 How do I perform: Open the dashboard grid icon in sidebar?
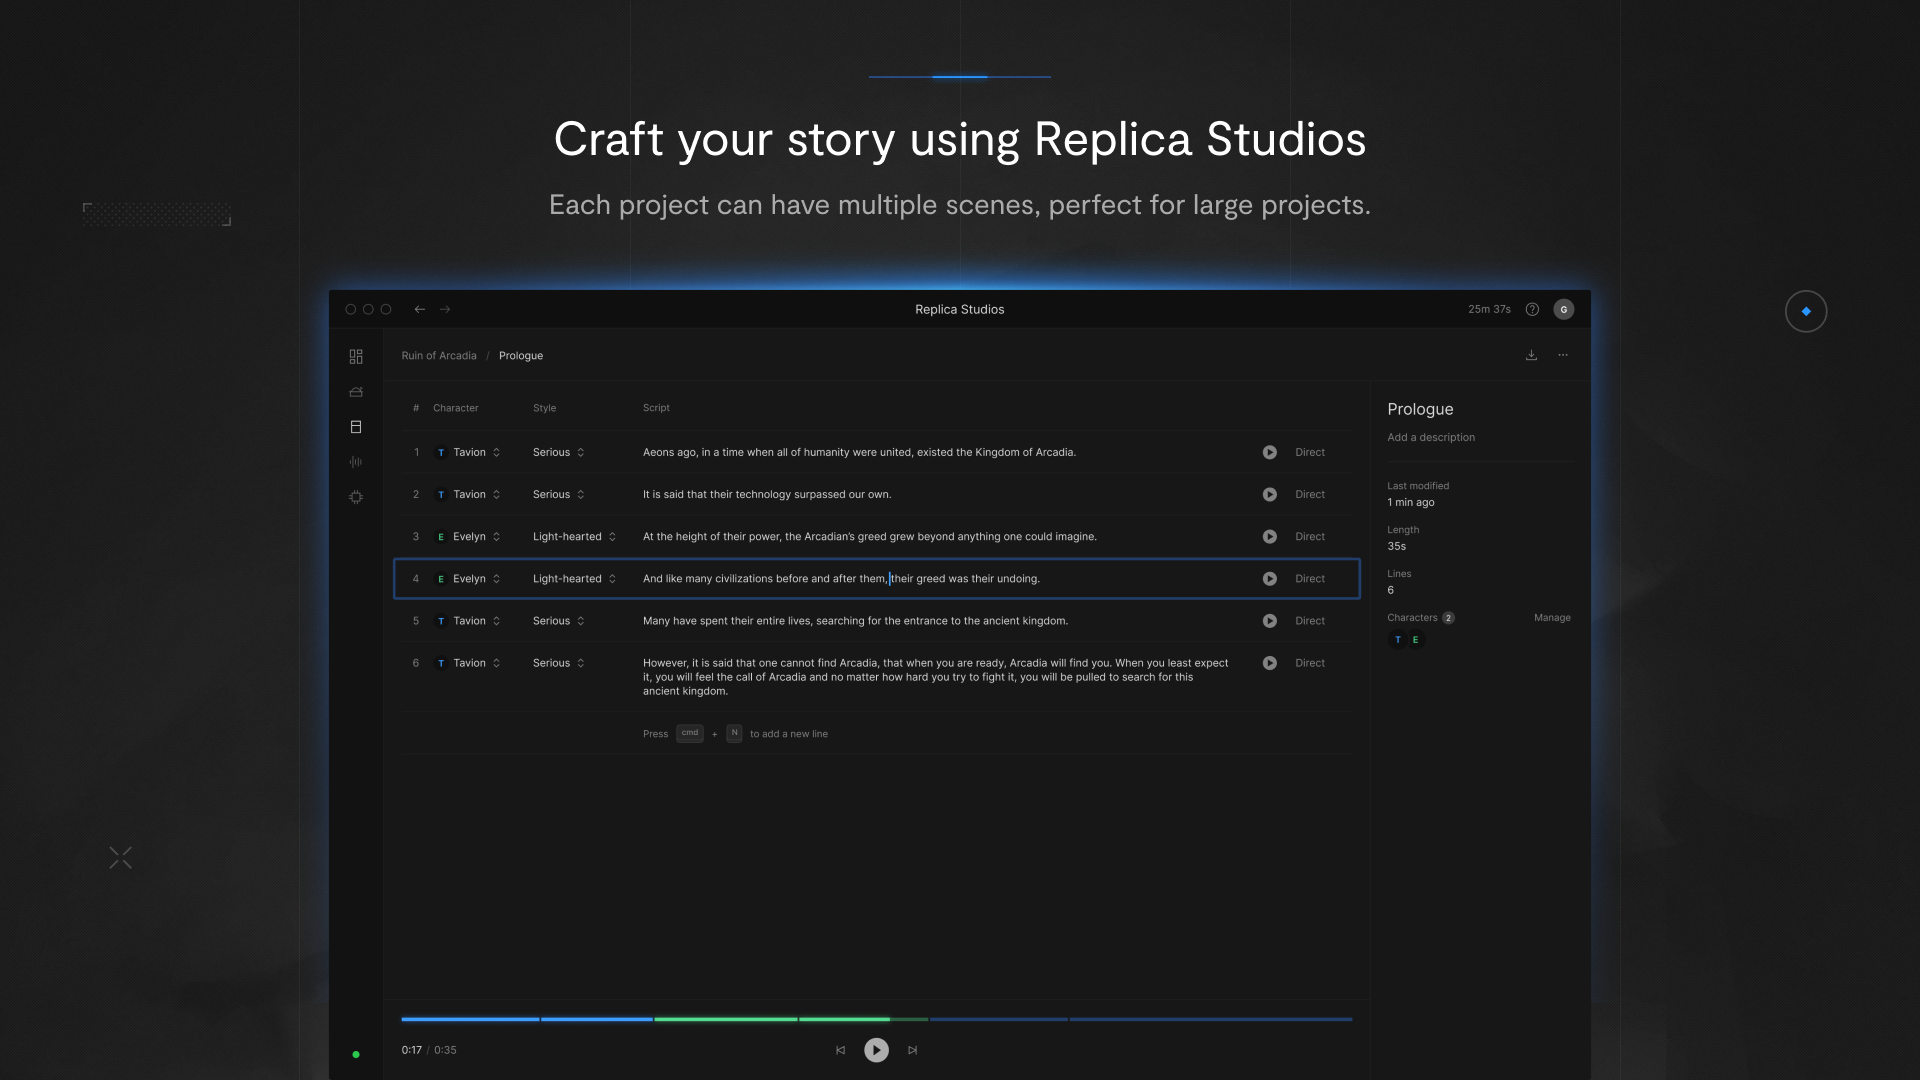356,357
